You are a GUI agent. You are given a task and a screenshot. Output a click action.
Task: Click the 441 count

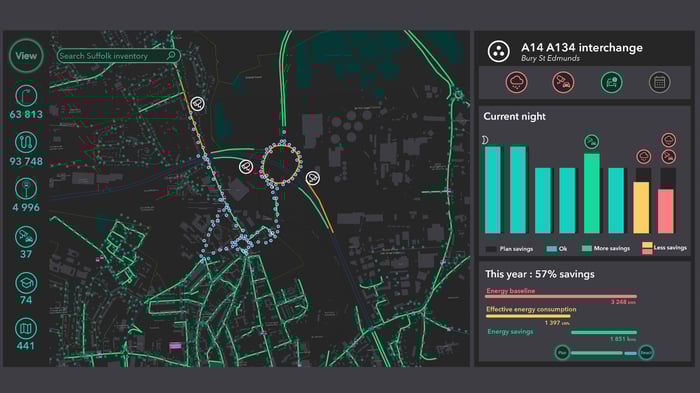pyautogui.click(x=26, y=346)
